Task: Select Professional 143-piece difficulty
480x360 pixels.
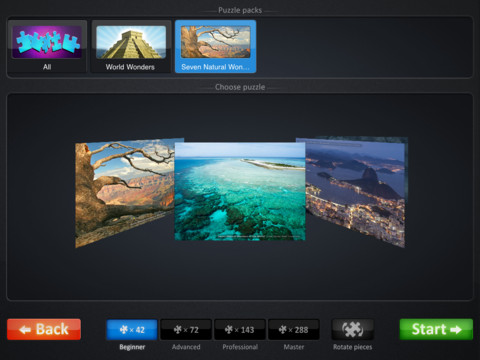Action: tap(240, 330)
